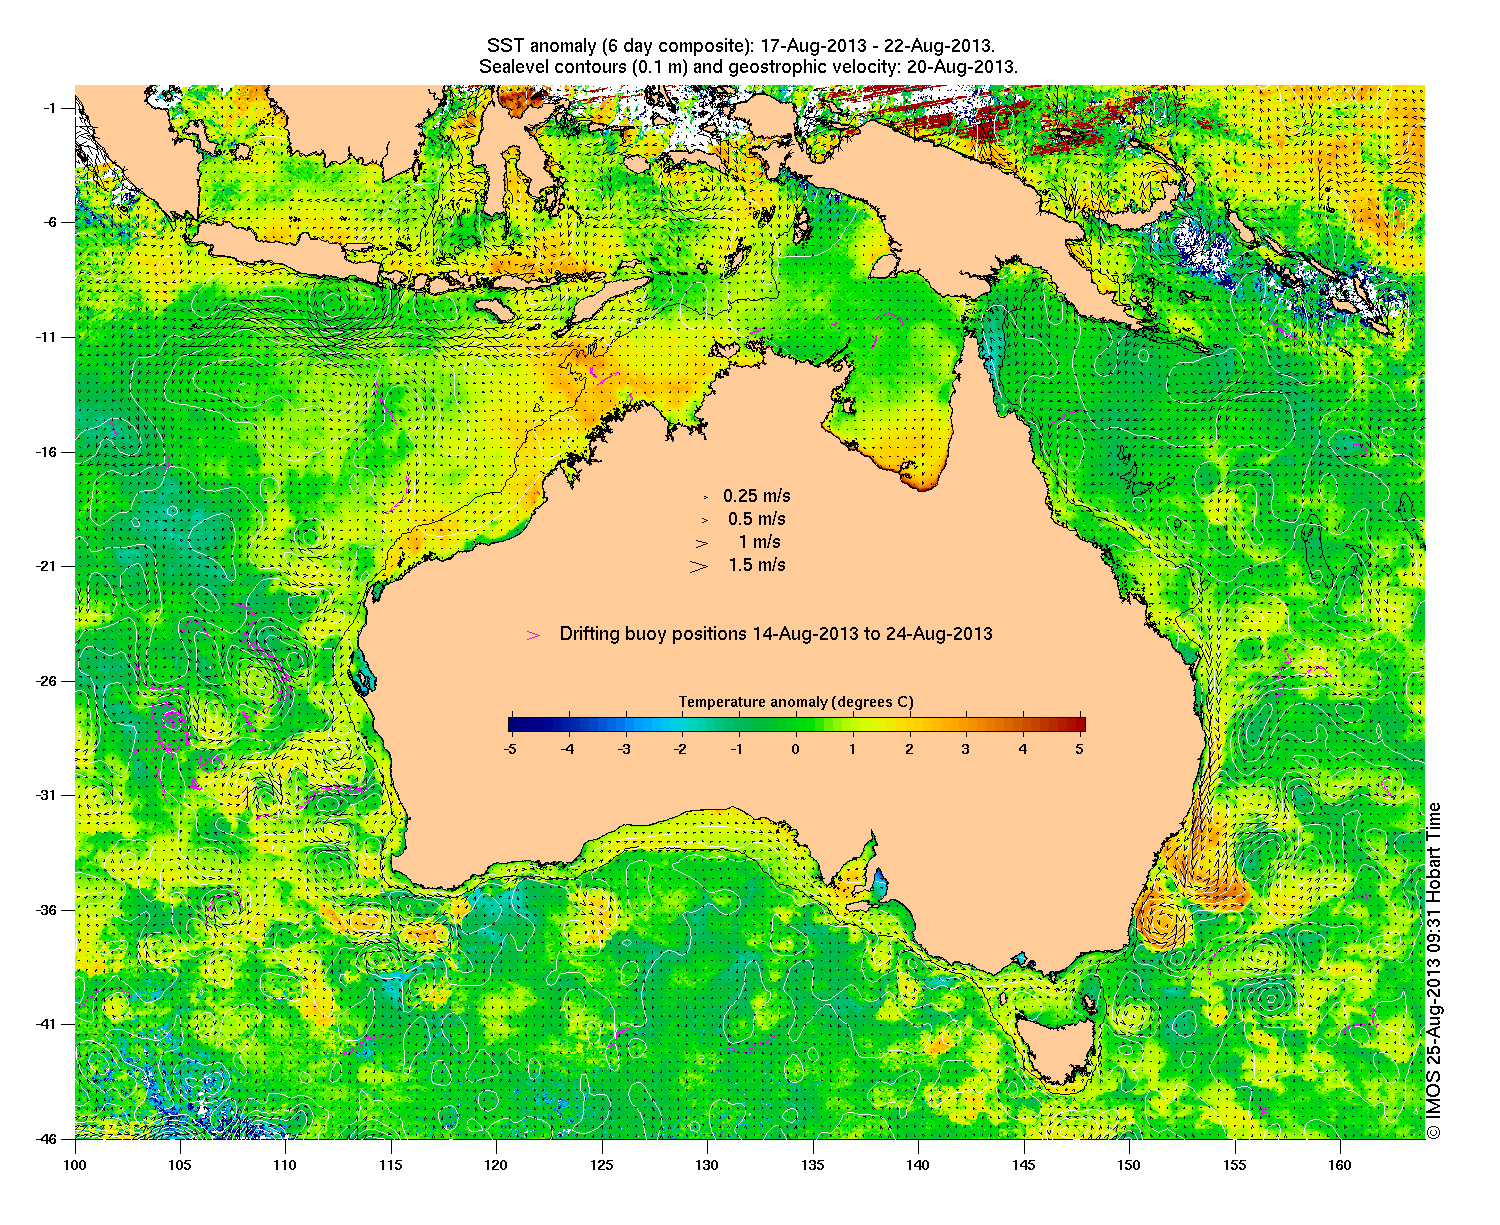Click the latitude axis label -26
Image resolution: width=1500 pixels, height=1225 pixels.
[x=47, y=681]
